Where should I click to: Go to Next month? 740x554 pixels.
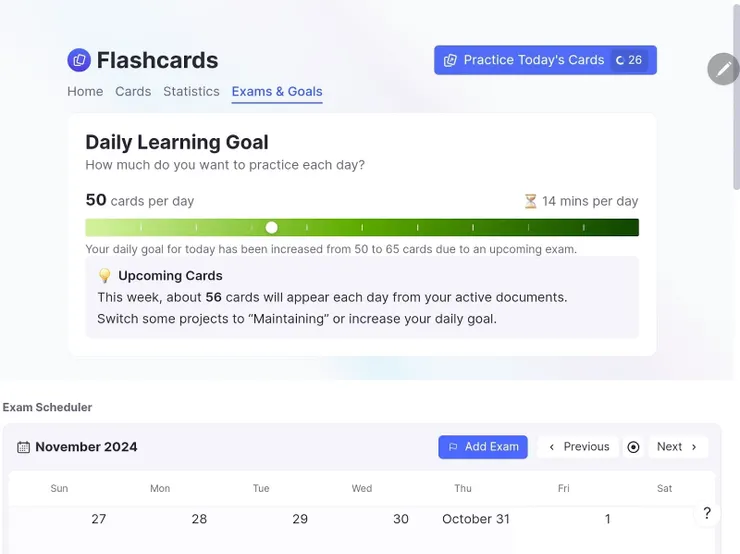pos(677,447)
